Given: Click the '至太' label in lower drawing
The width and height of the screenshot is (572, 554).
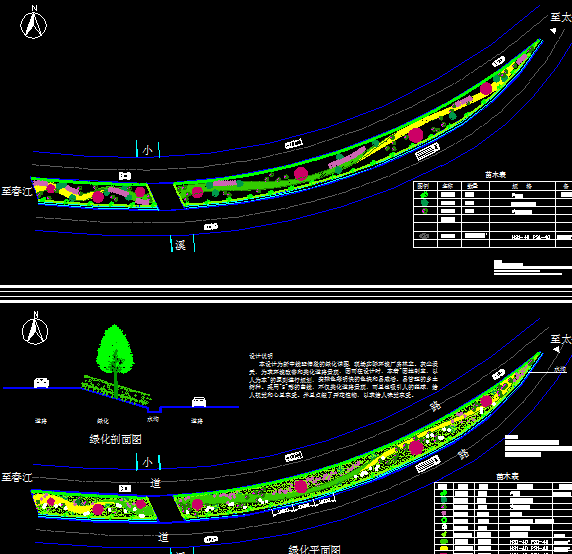Looking at the screenshot, I should pyautogui.click(x=561, y=339).
